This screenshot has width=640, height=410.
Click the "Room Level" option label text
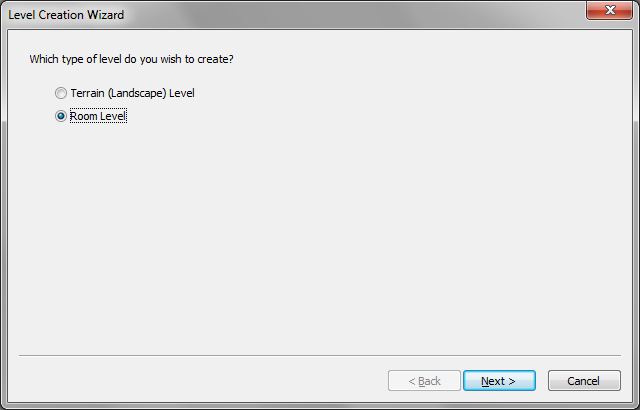pos(99,116)
